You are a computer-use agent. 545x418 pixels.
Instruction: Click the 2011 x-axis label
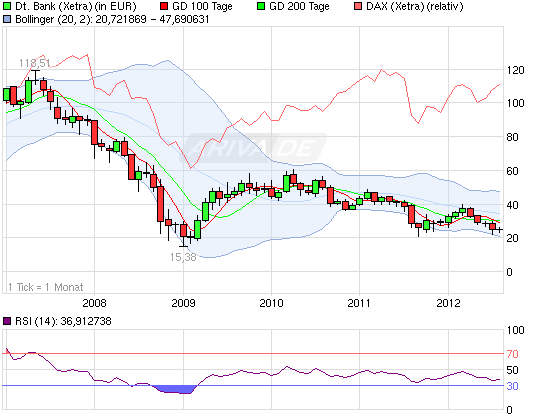(x=359, y=303)
